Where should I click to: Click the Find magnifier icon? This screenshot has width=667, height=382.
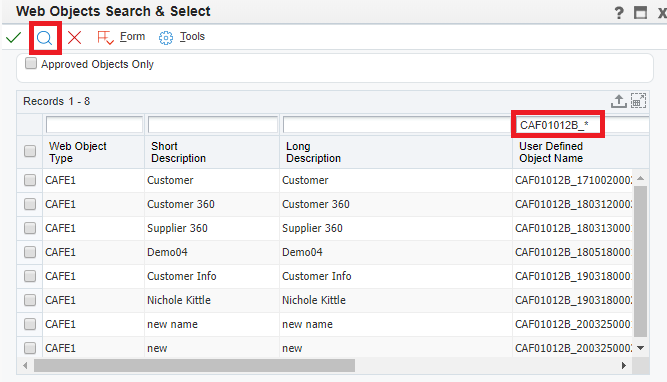tap(45, 38)
